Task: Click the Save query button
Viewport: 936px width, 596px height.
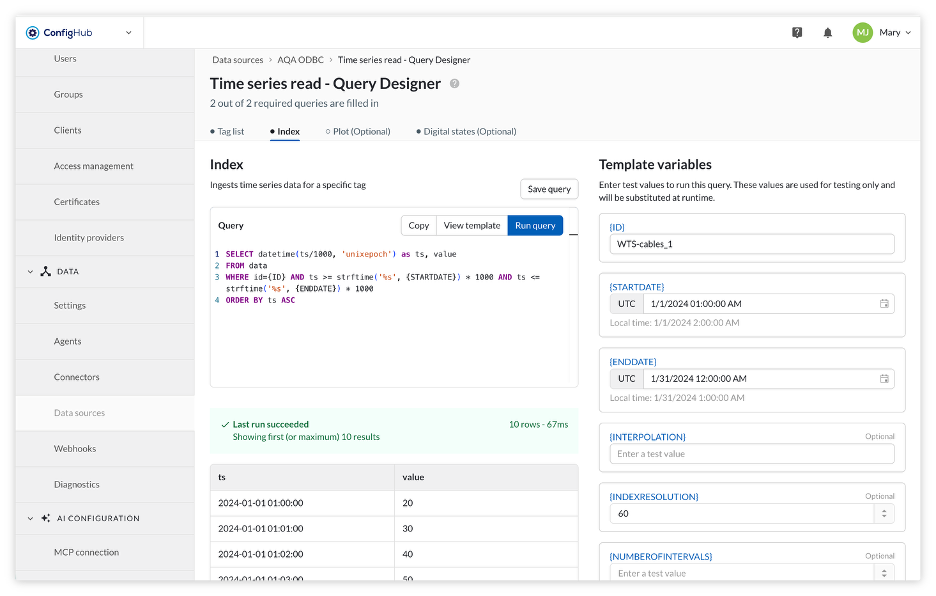Action: coord(549,189)
